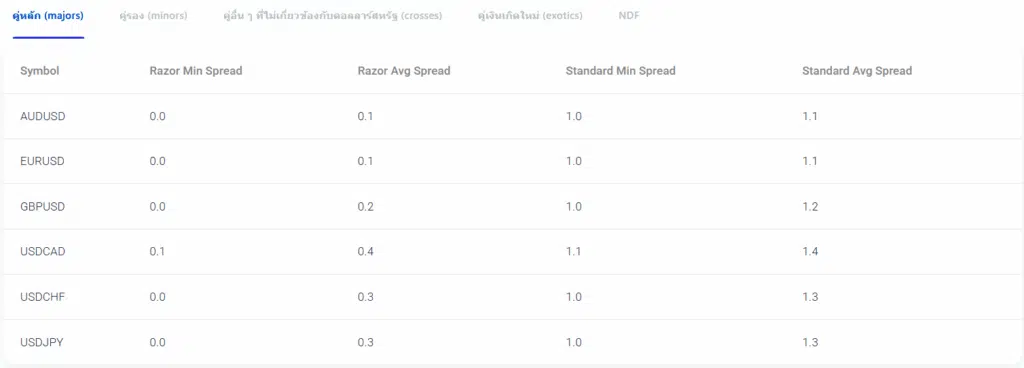Click the Symbol column header
The width and height of the screenshot is (1024, 368).
click(40, 70)
